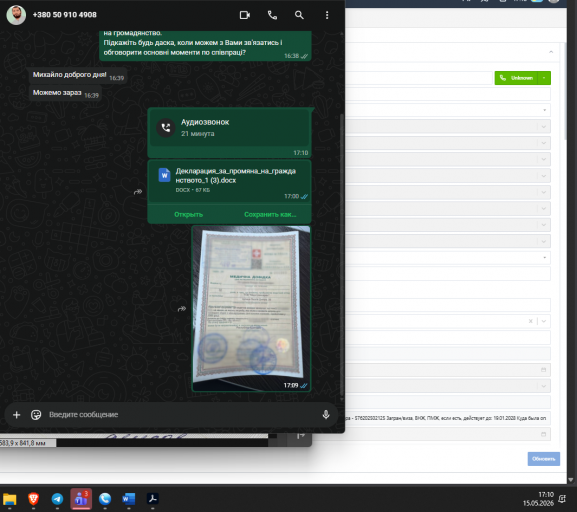The height and width of the screenshot is (512, 577).
Task: Open the emoji picker
Action: click(36, 415)
